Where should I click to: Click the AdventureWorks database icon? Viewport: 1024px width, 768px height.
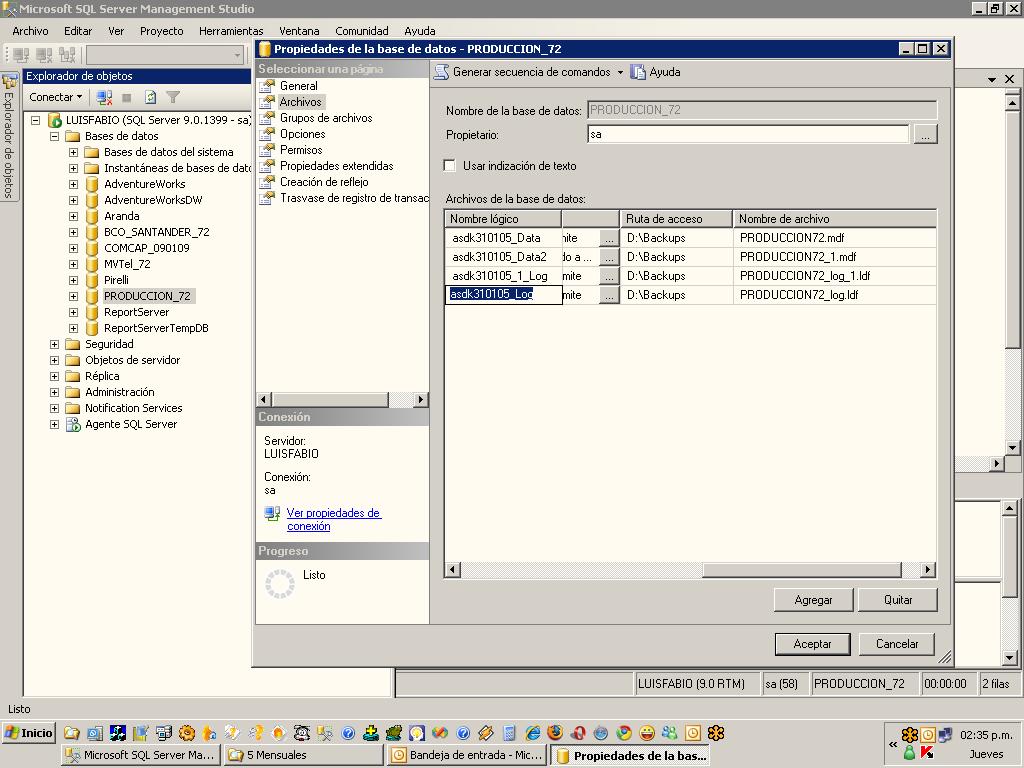coord(92,184)
